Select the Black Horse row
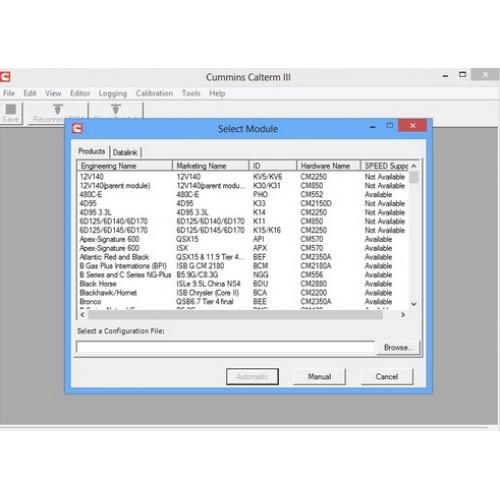 pyautogui.click(x=242, y=284)
